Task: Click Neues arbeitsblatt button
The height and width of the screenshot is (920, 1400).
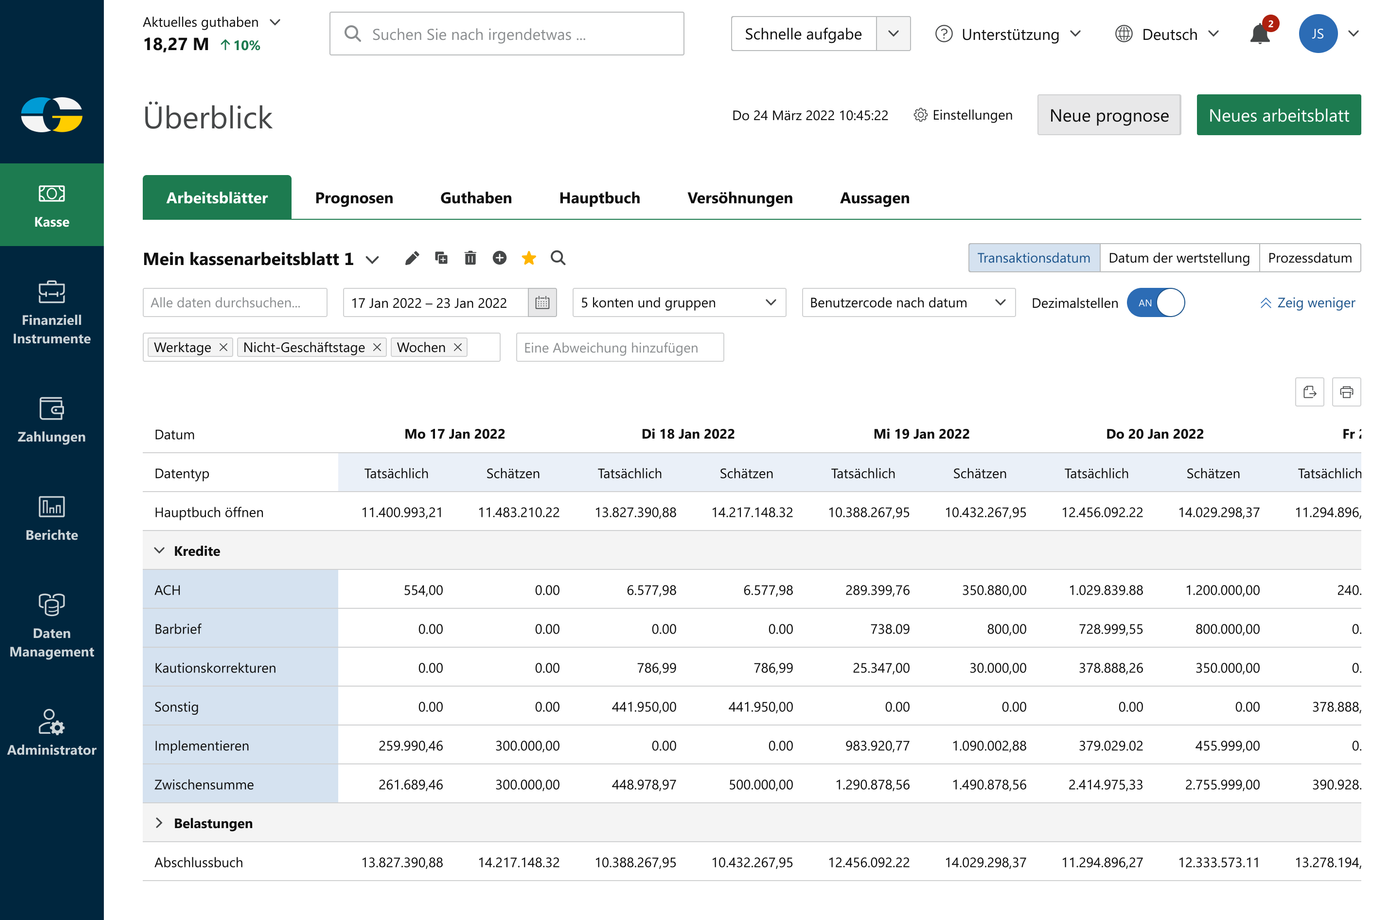Action: (x=1279, y=115)
